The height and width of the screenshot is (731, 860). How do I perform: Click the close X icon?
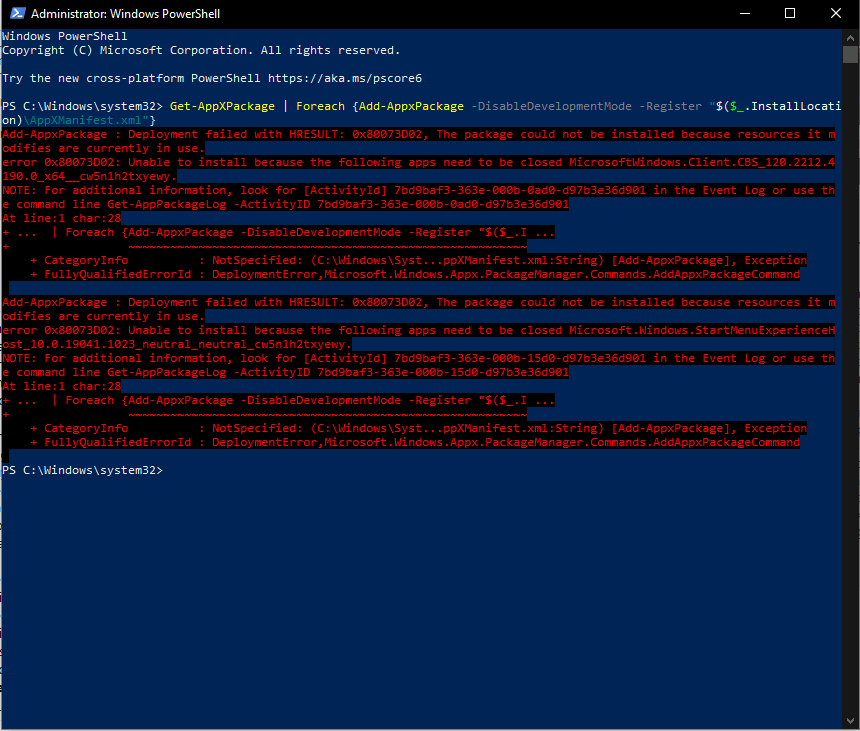coord(836,14)
